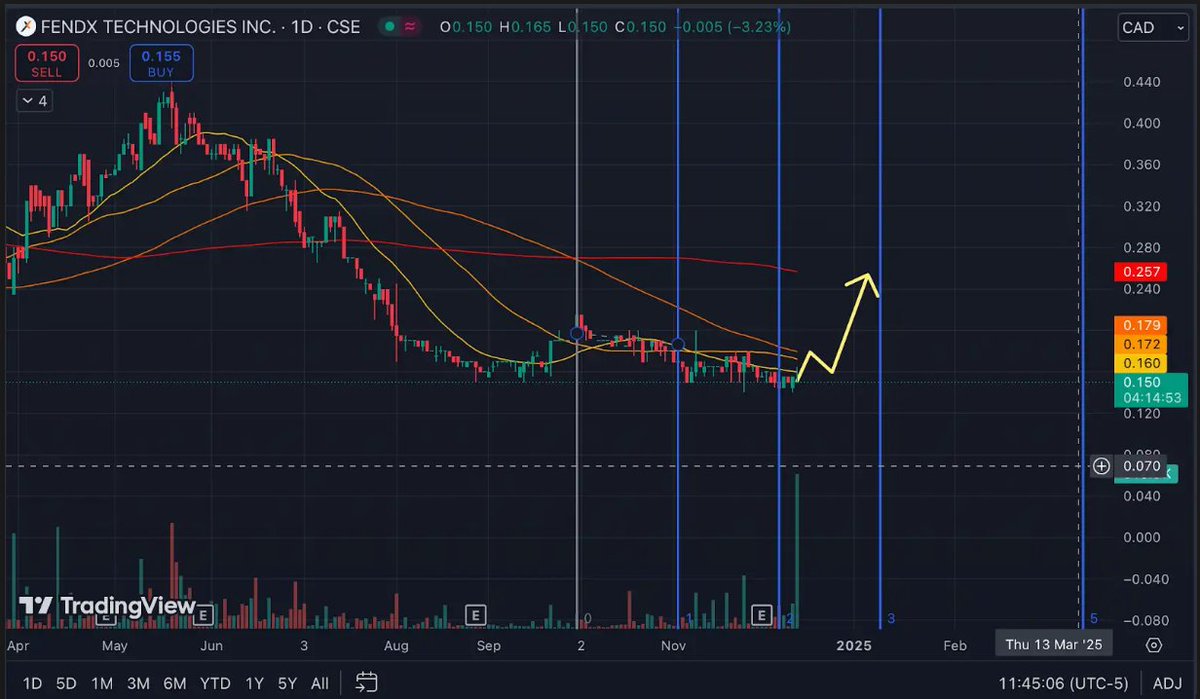Select the 1D time range

(32, 684)
